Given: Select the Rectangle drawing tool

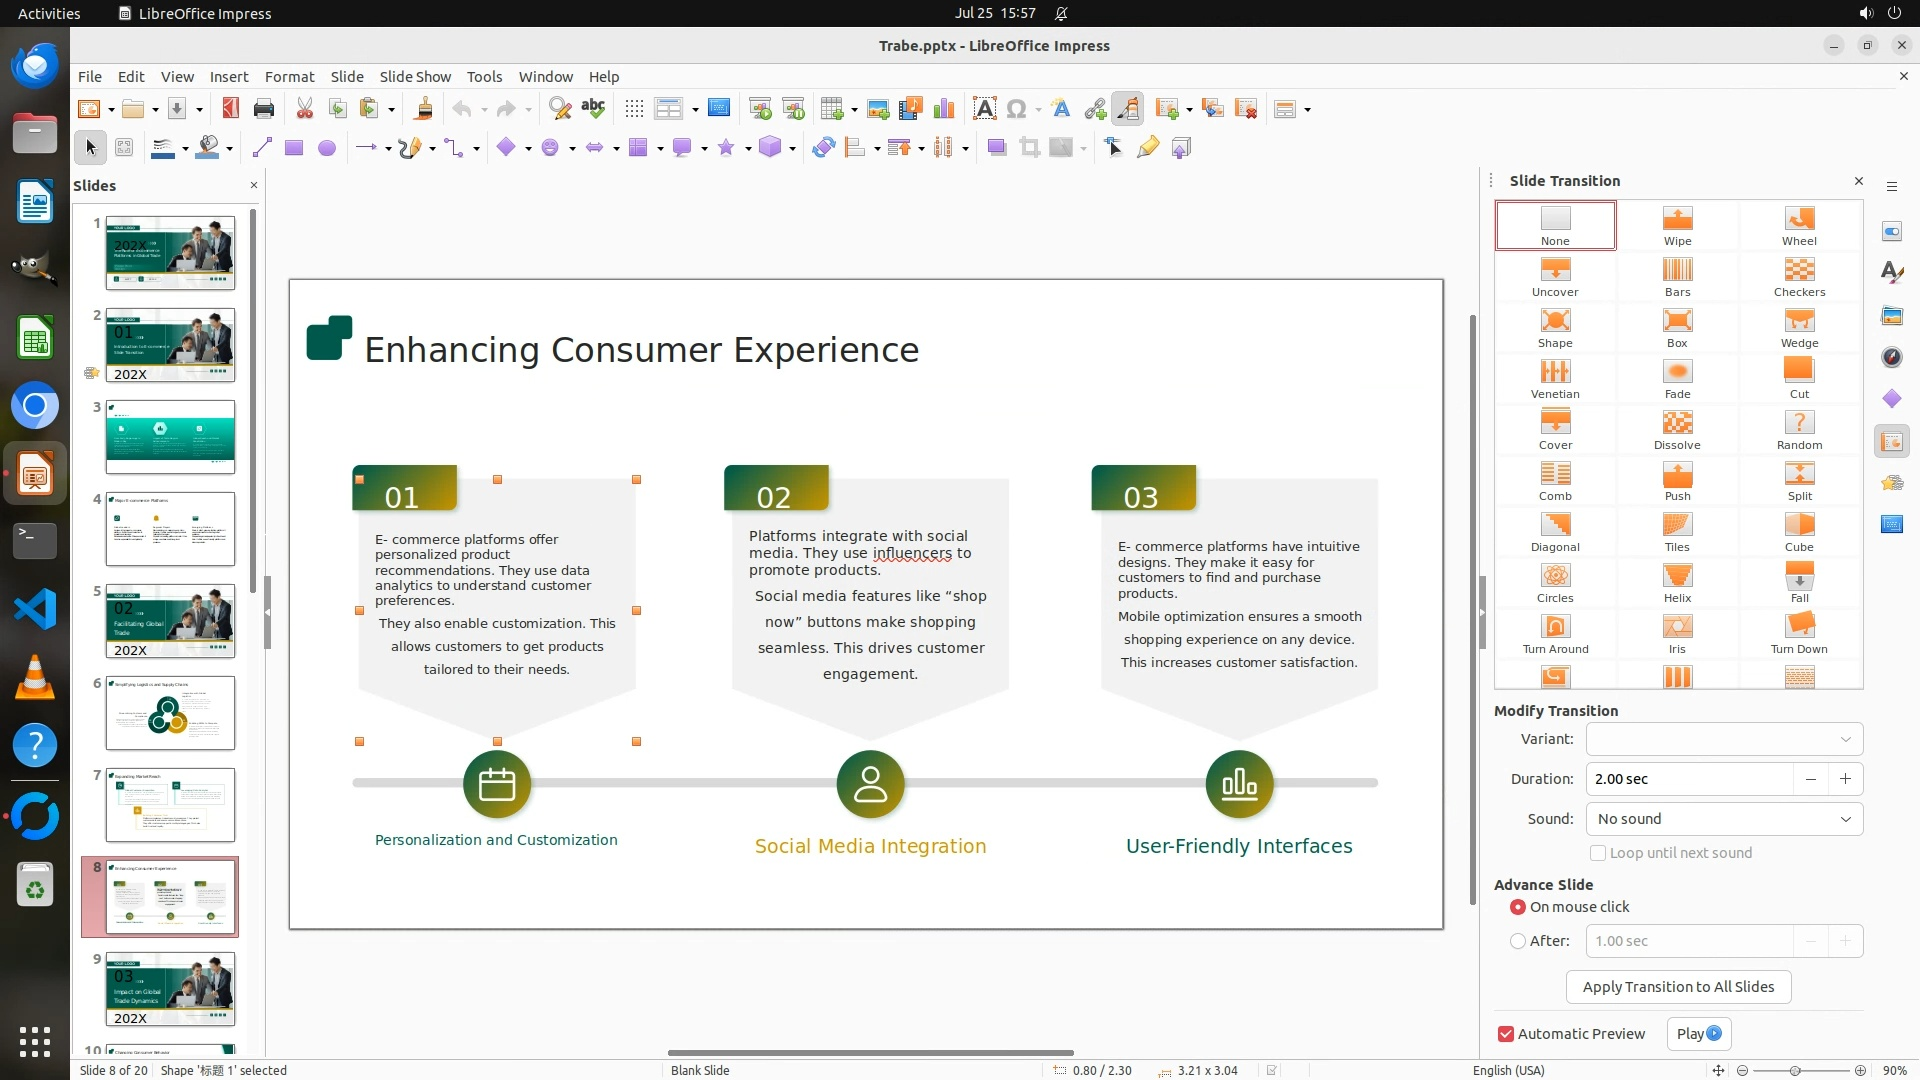Looking at the screenshot, I should 293,148.
